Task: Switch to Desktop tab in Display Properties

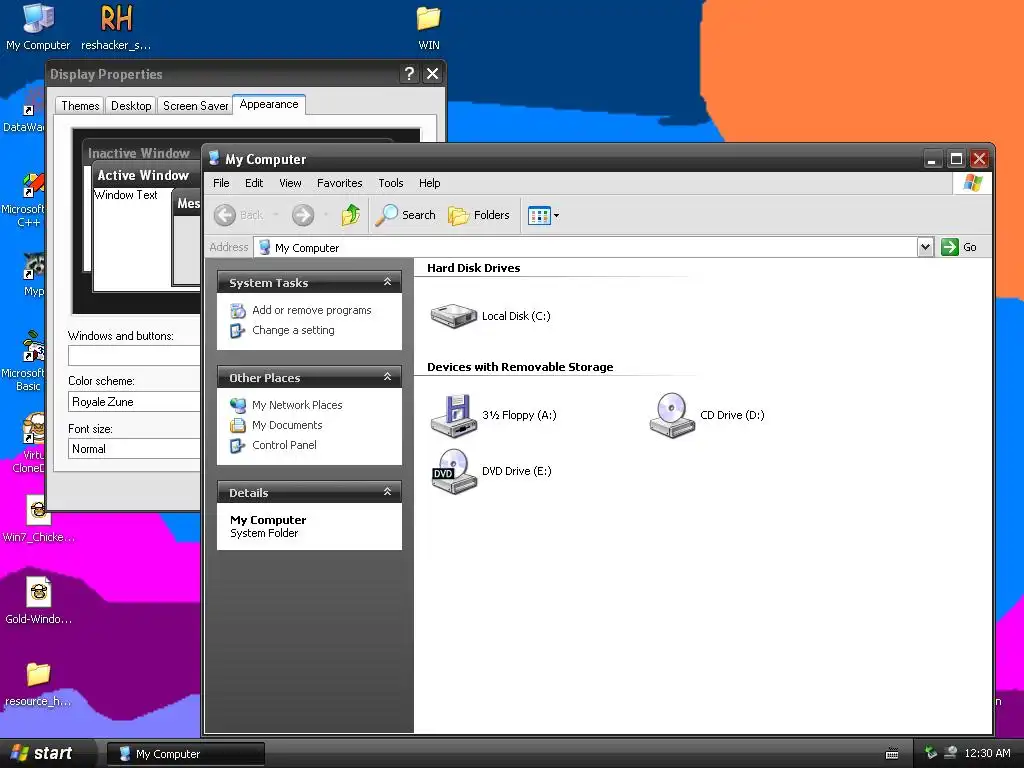Action: tap(131, 106)
